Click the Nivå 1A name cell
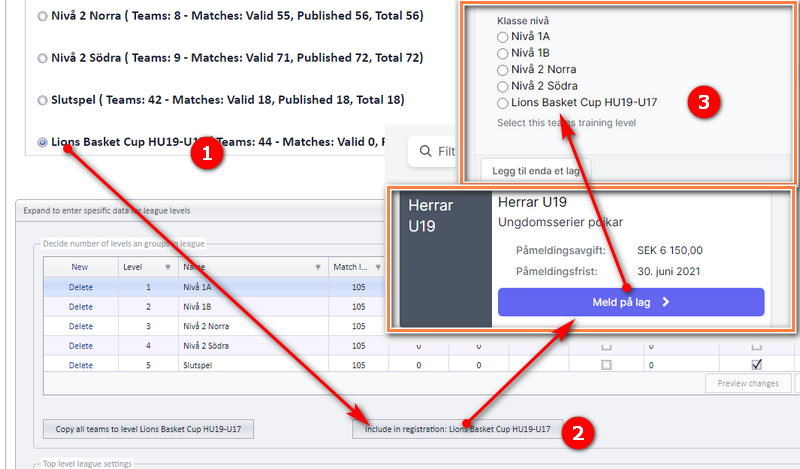 (253, 287)
